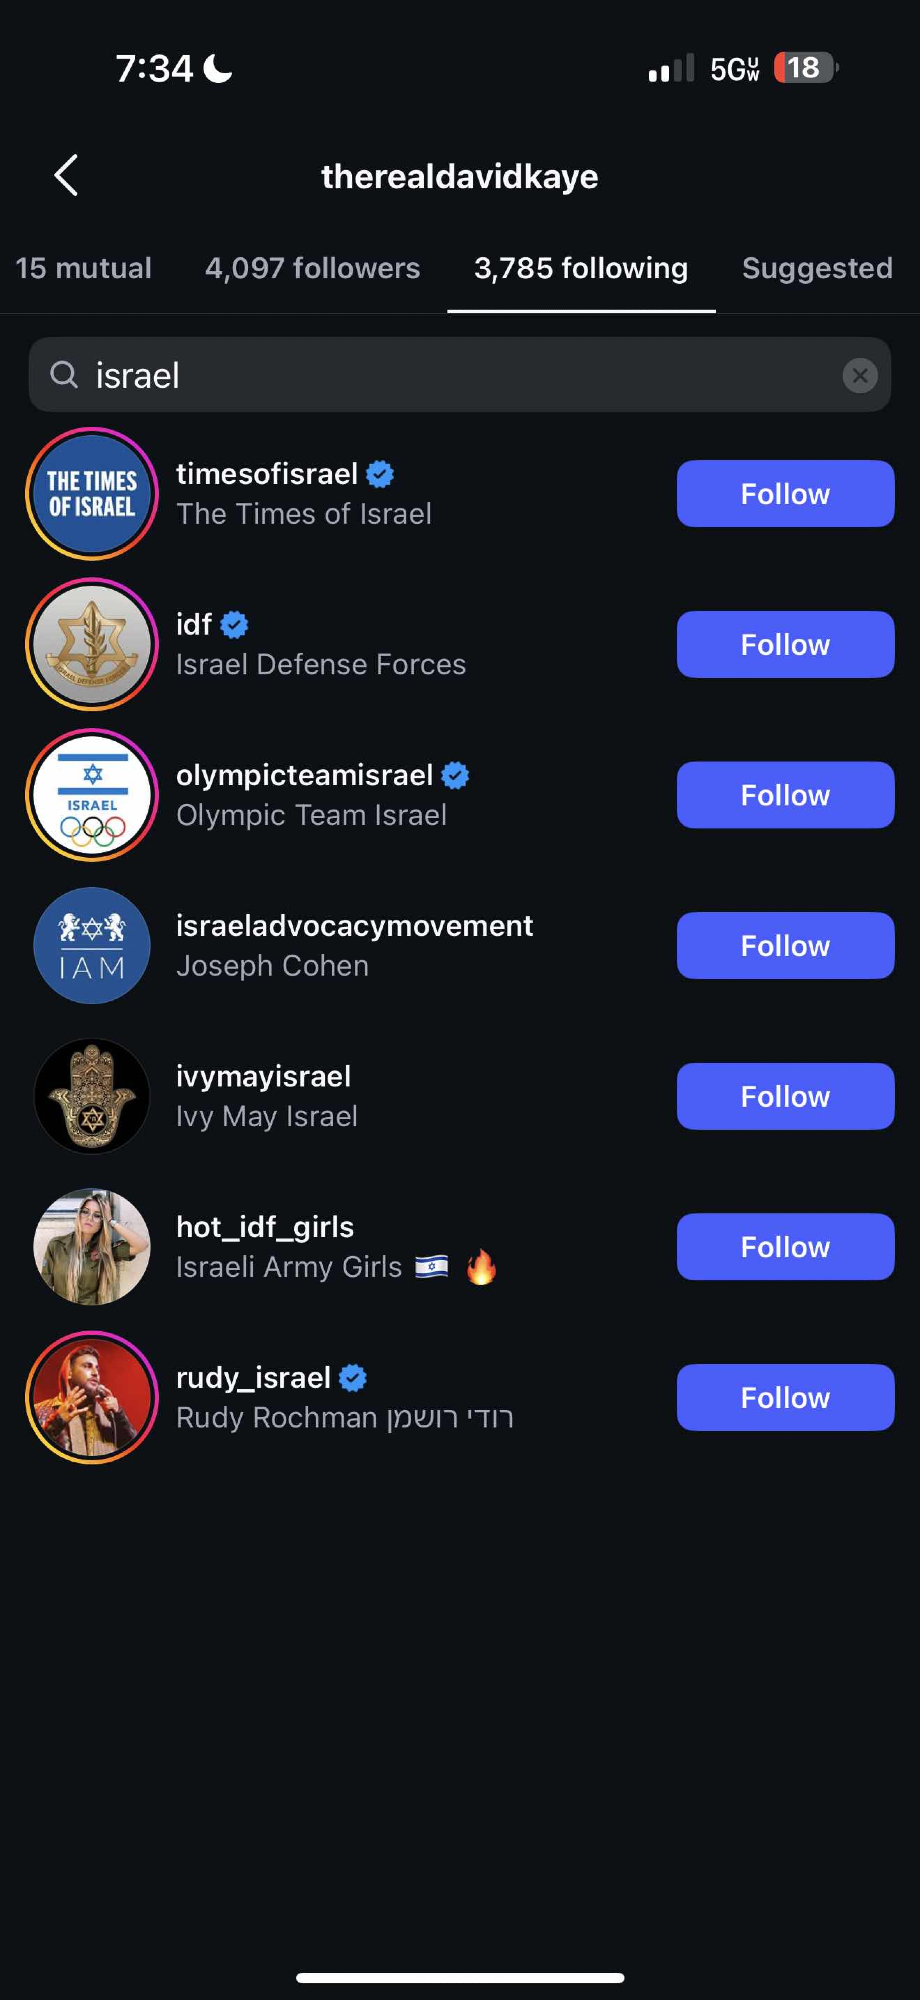Viewport: 920px width, 2000px height.
Task: Focus the search field containing israel
Action: click(450, 375)
